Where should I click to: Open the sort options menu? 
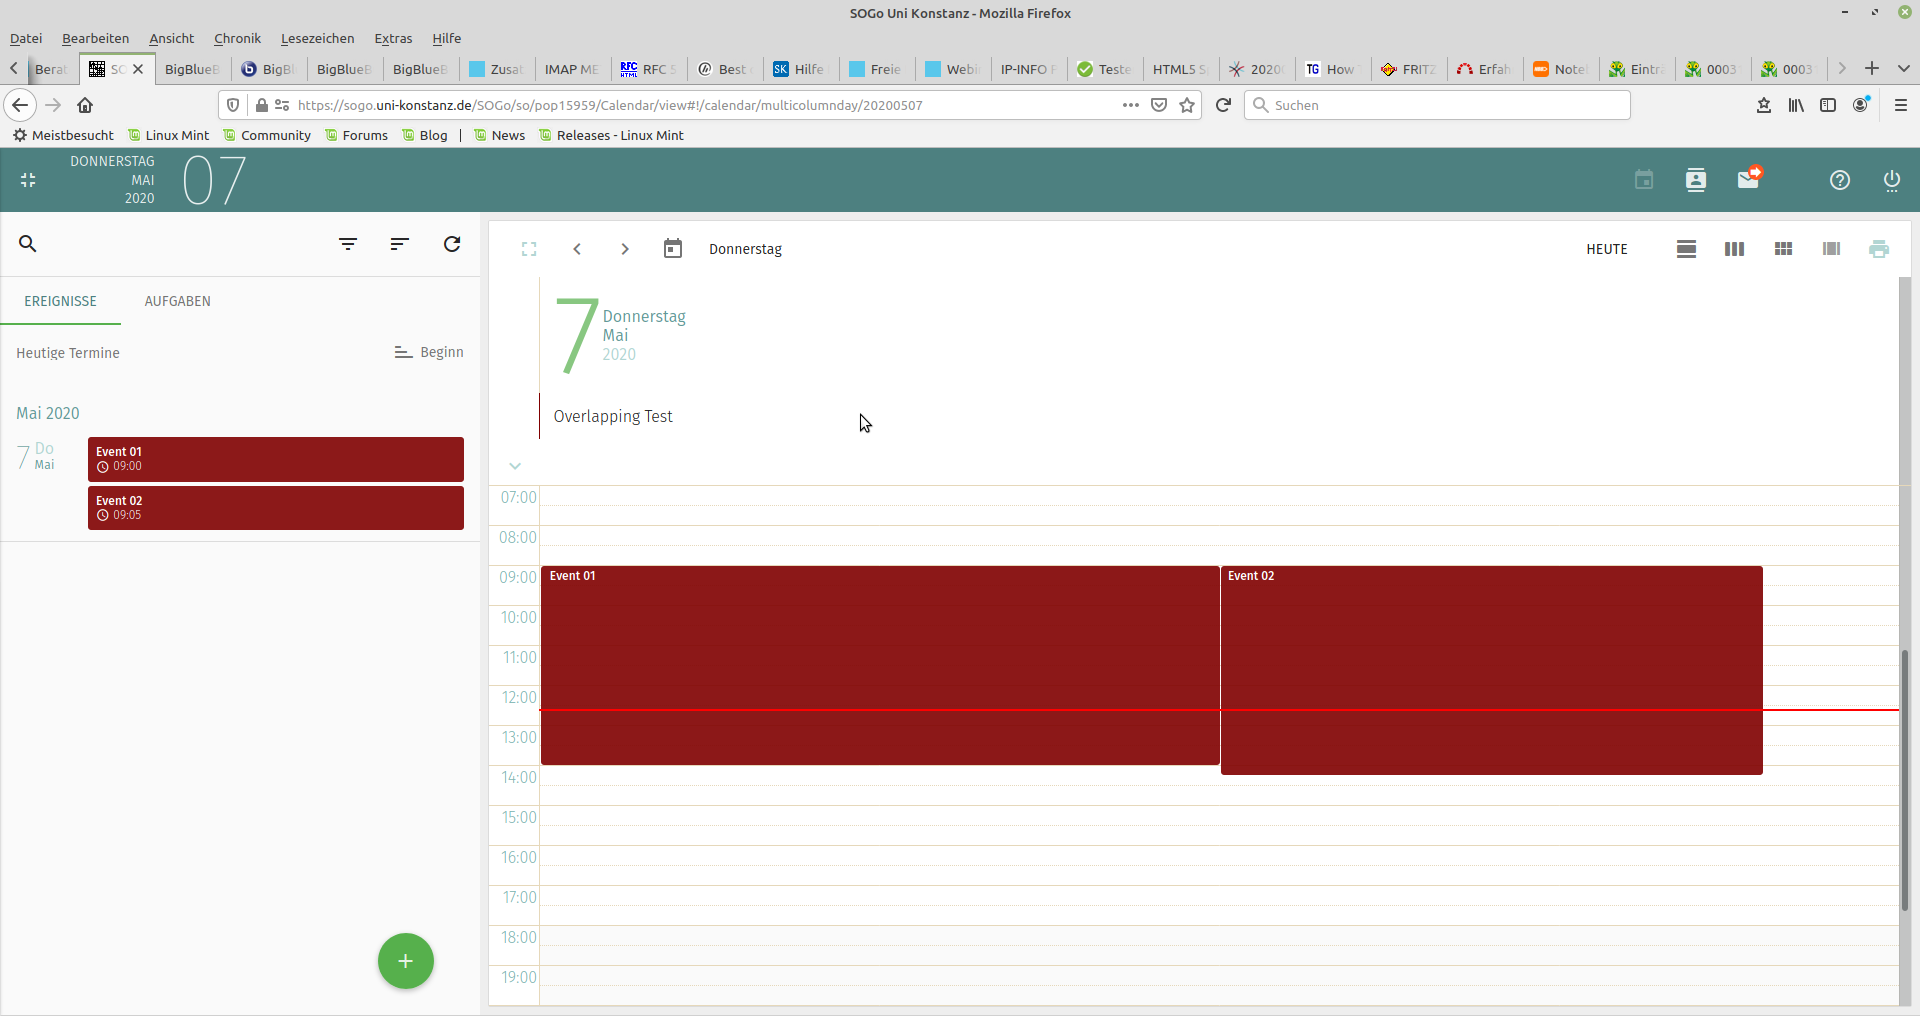click(400, 244)
